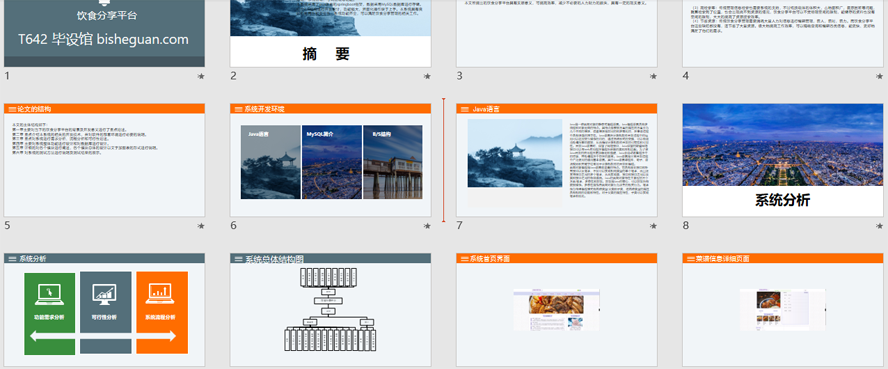Click the animation star under slide 2

(427, 76)
